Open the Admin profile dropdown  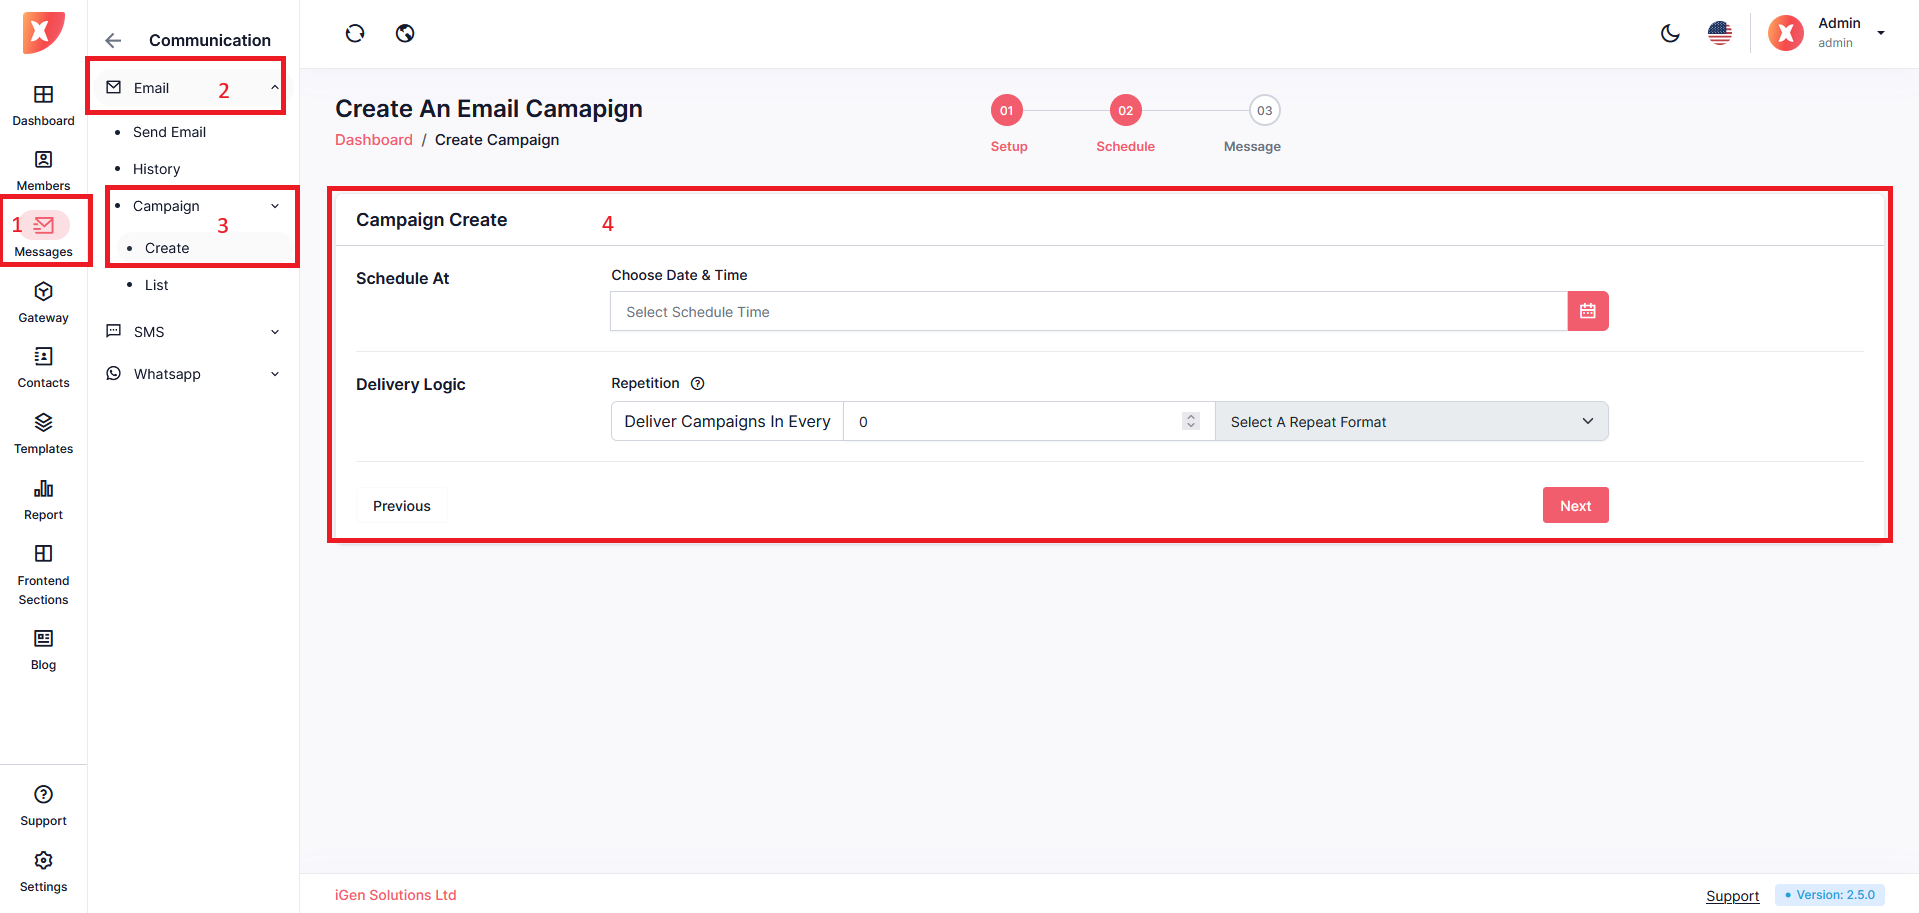pyautogui.click(x=1827, y=33)
